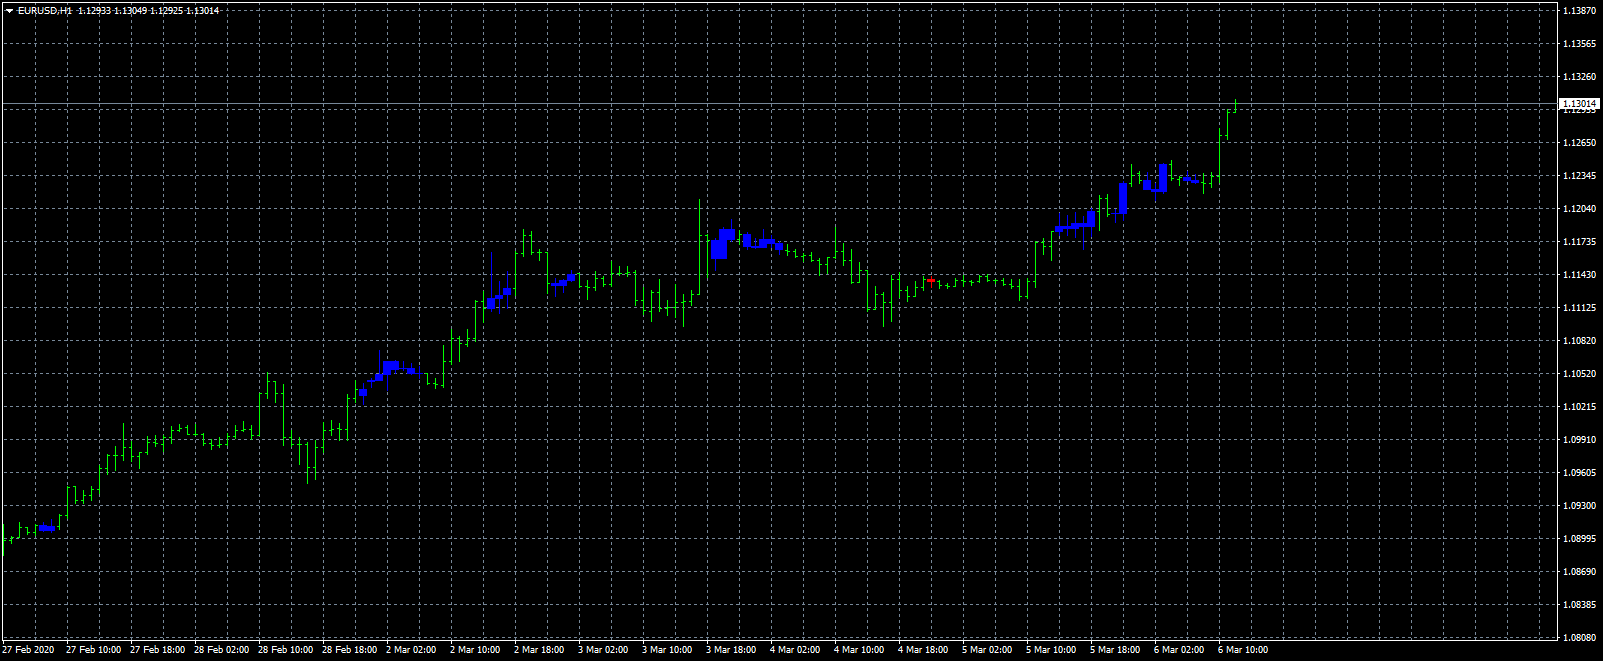This screenshot has width=1603, height=661.
Task: Click the 1.08080 price scale value
Action: [x=1579, y=637]
